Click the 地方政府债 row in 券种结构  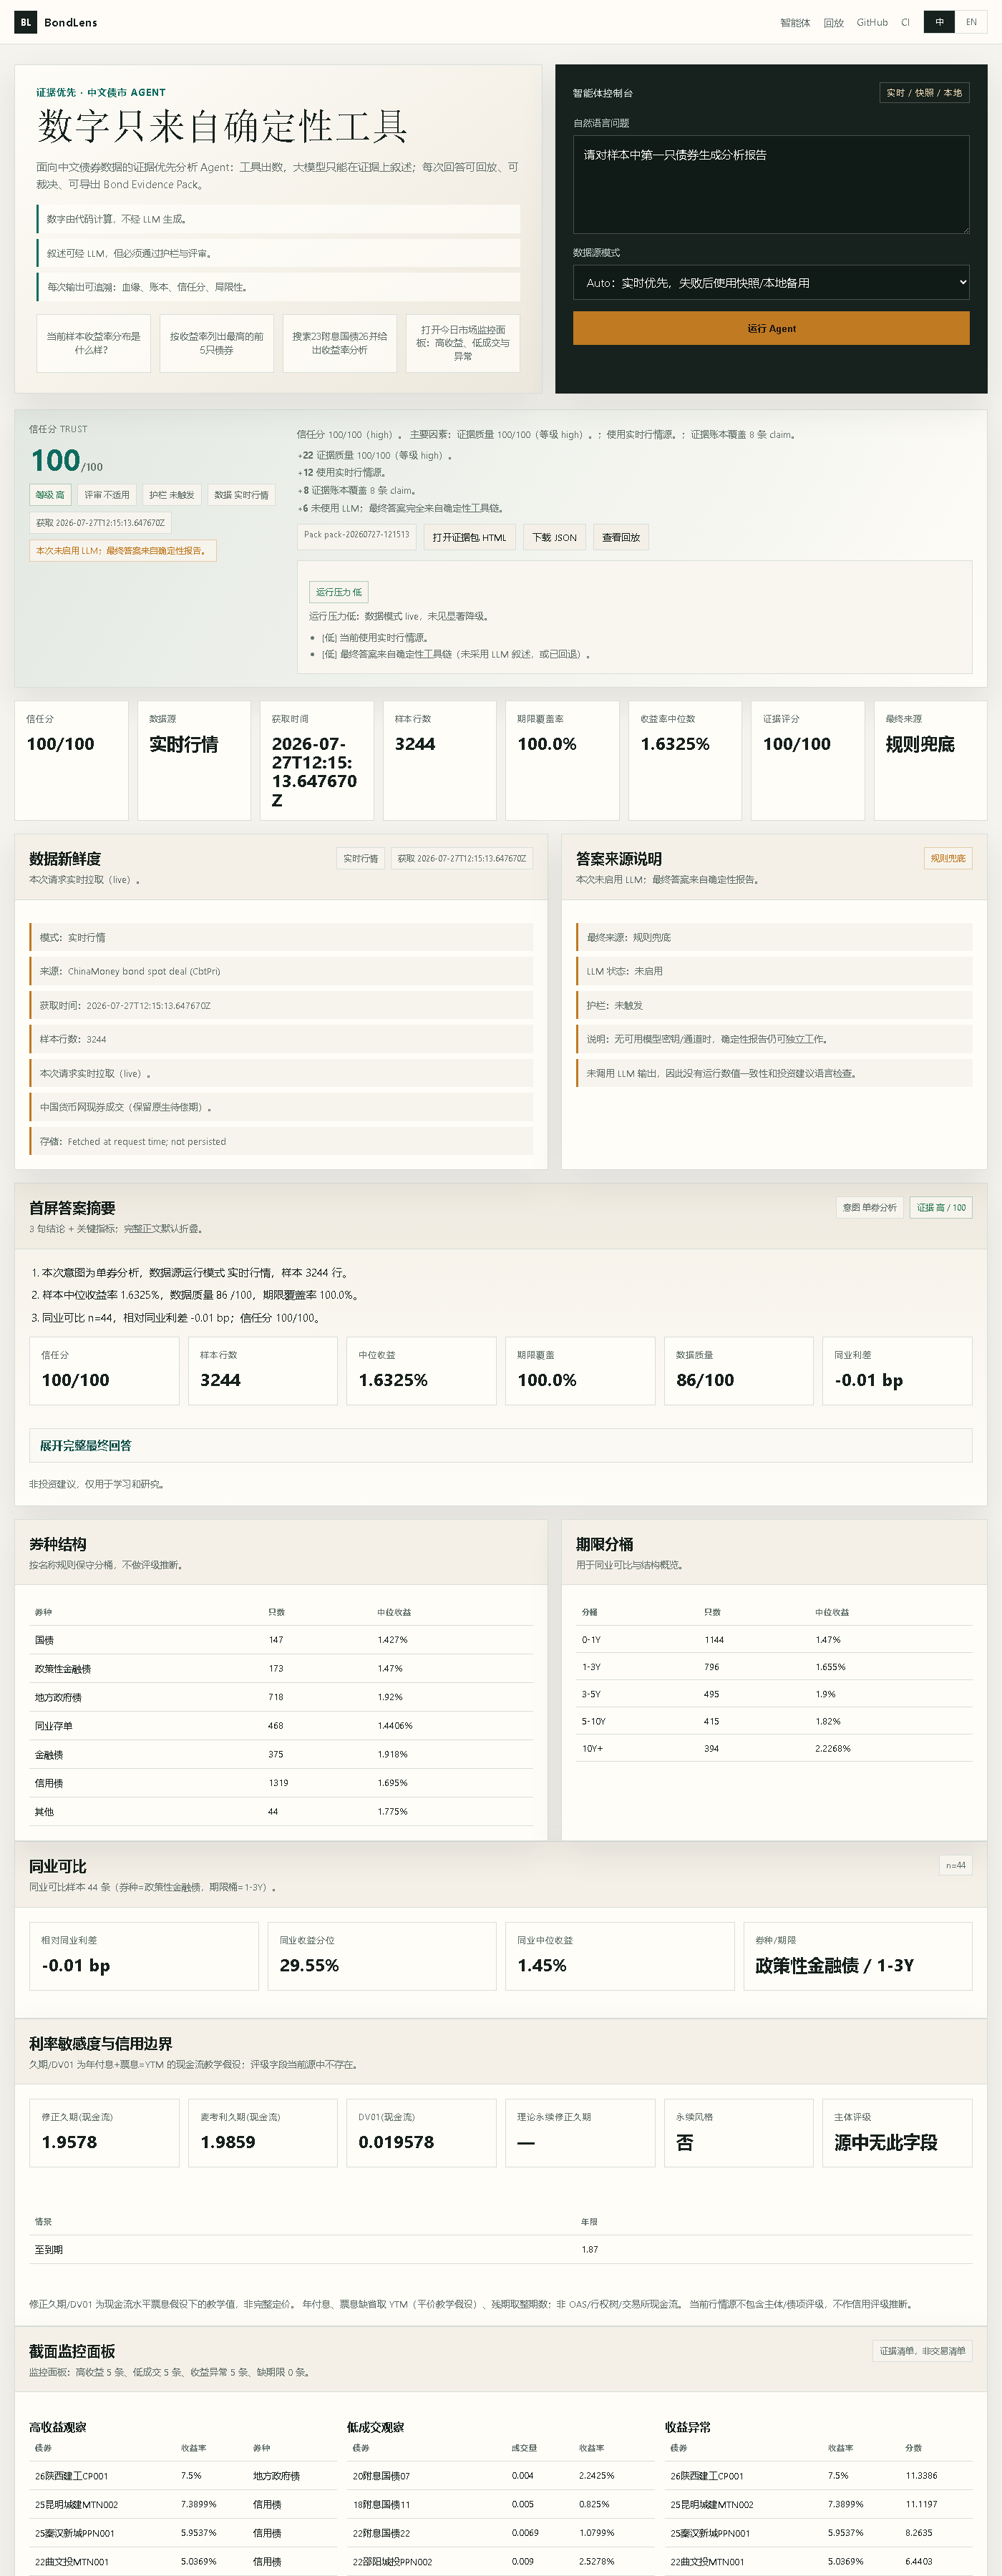pos(281,1697)
